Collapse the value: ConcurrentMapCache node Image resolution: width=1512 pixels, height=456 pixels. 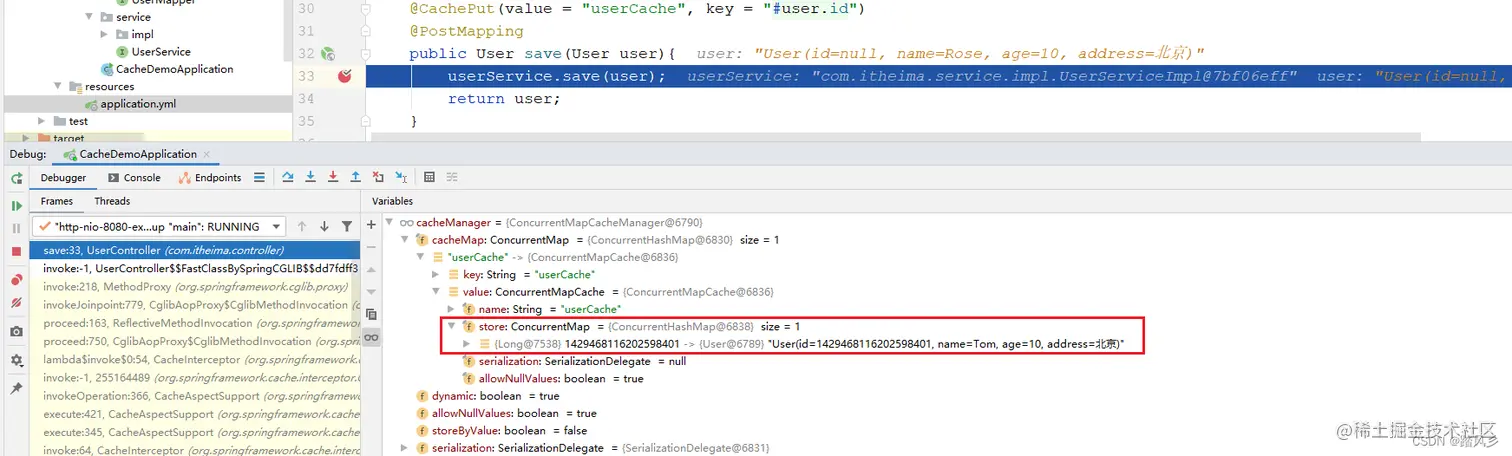436,292
